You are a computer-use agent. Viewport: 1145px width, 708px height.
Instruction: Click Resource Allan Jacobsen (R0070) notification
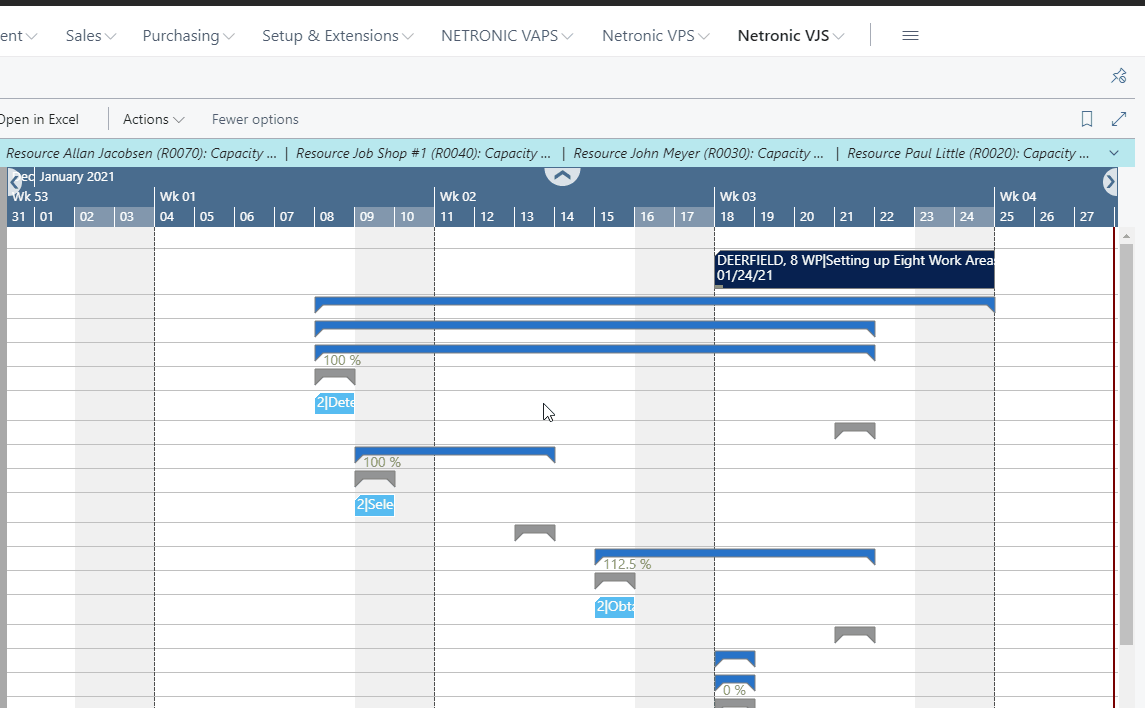tap(142, 153)
